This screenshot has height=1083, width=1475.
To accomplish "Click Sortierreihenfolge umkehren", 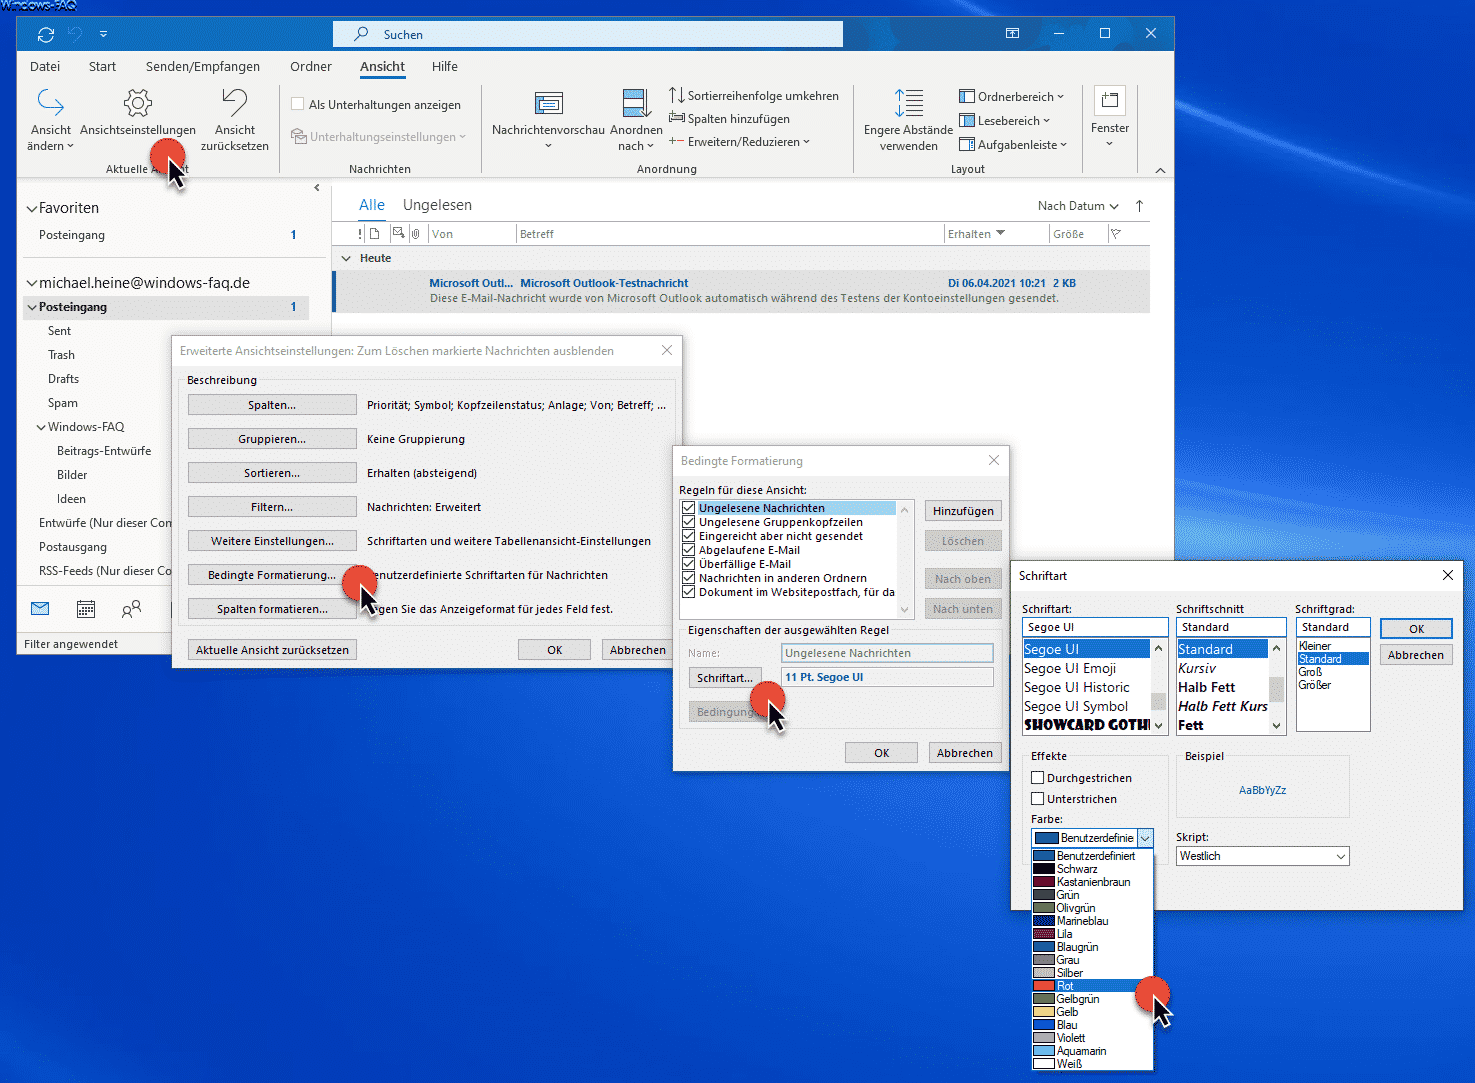I will [754, 96].
